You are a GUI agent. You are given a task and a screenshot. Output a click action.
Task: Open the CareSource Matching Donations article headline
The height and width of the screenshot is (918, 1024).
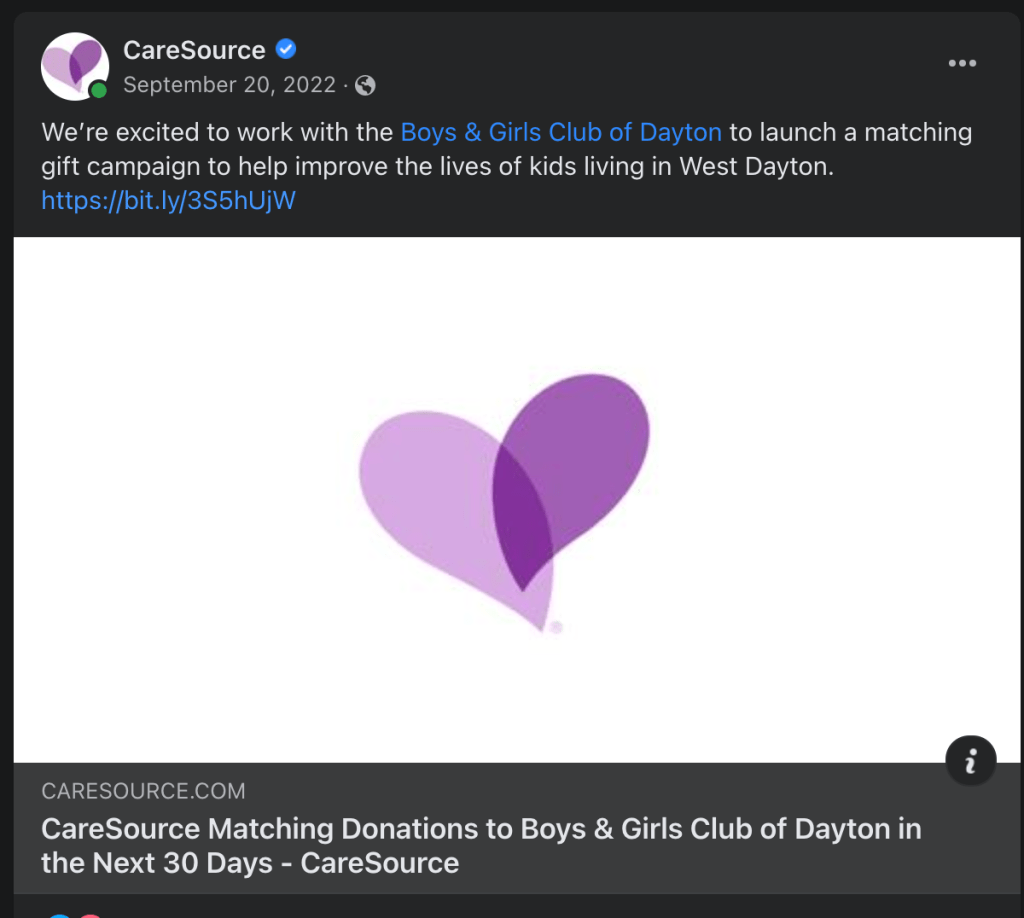[x=480, y=845]
